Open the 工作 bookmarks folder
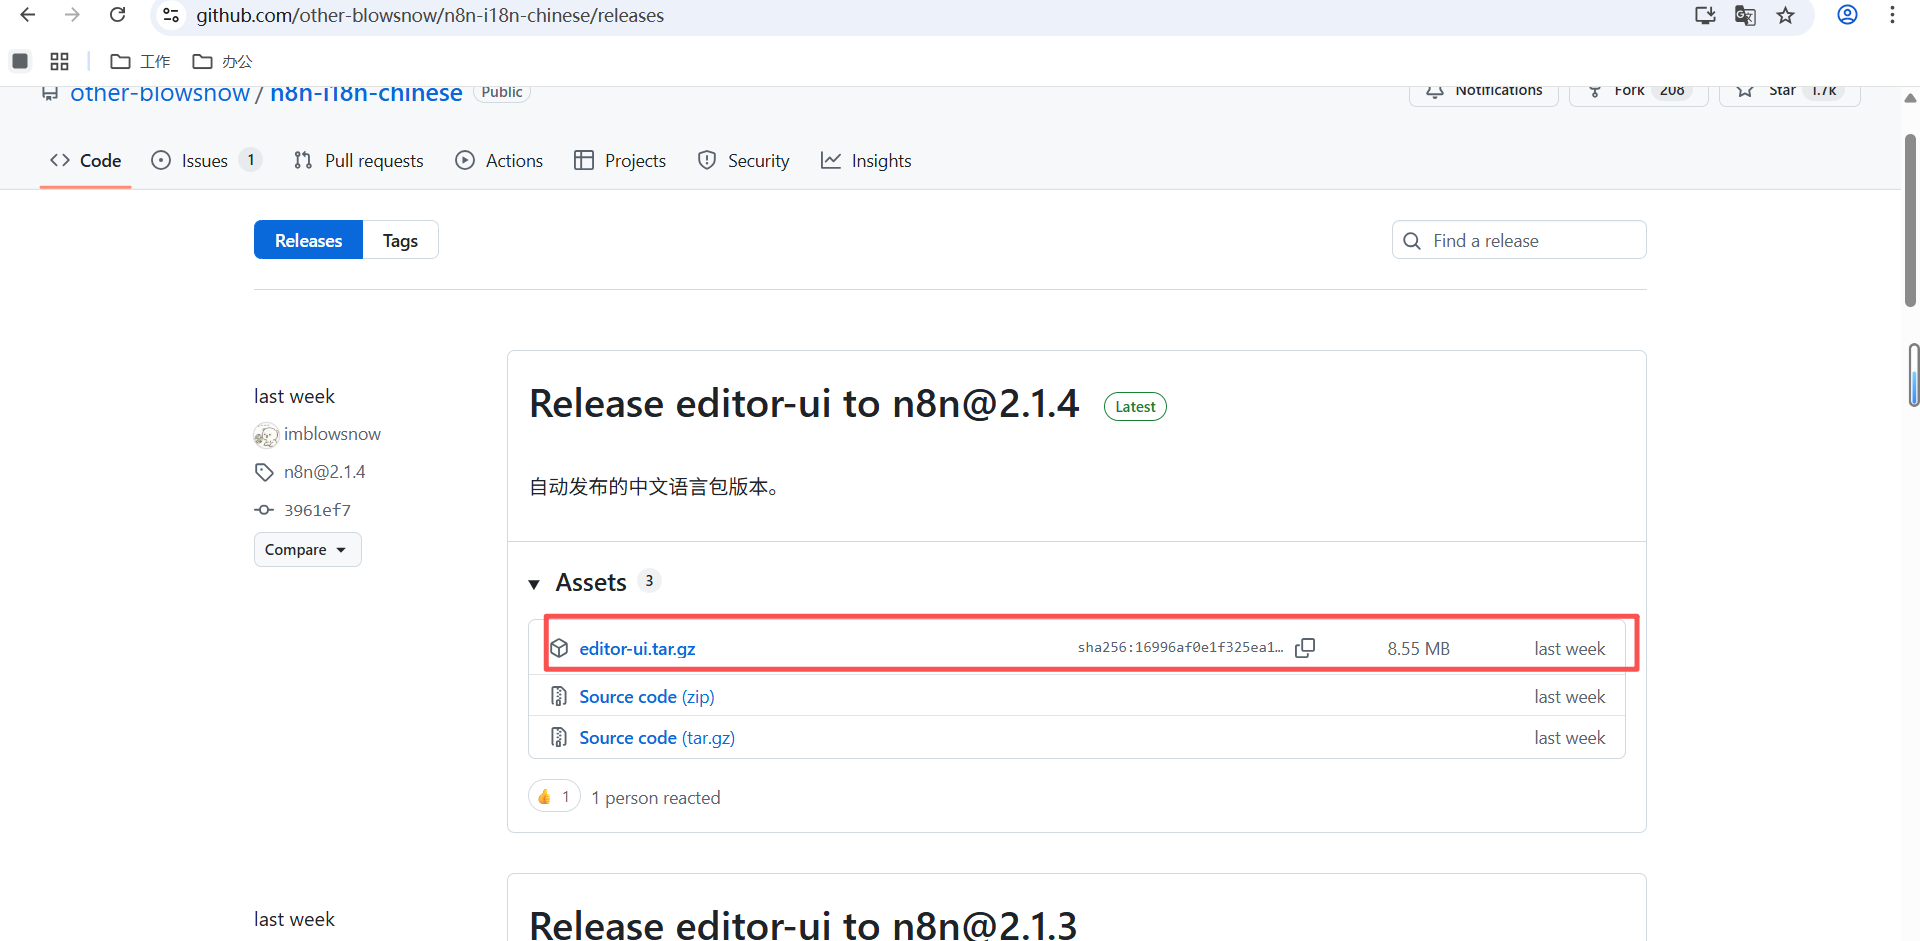This screenshot has height=941, width=1920. 140,61
